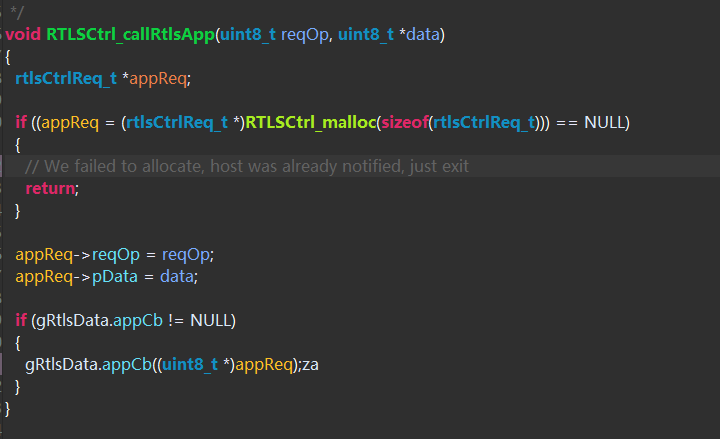Click pData member in appReq->pData assignment

[x=116, y=276]
